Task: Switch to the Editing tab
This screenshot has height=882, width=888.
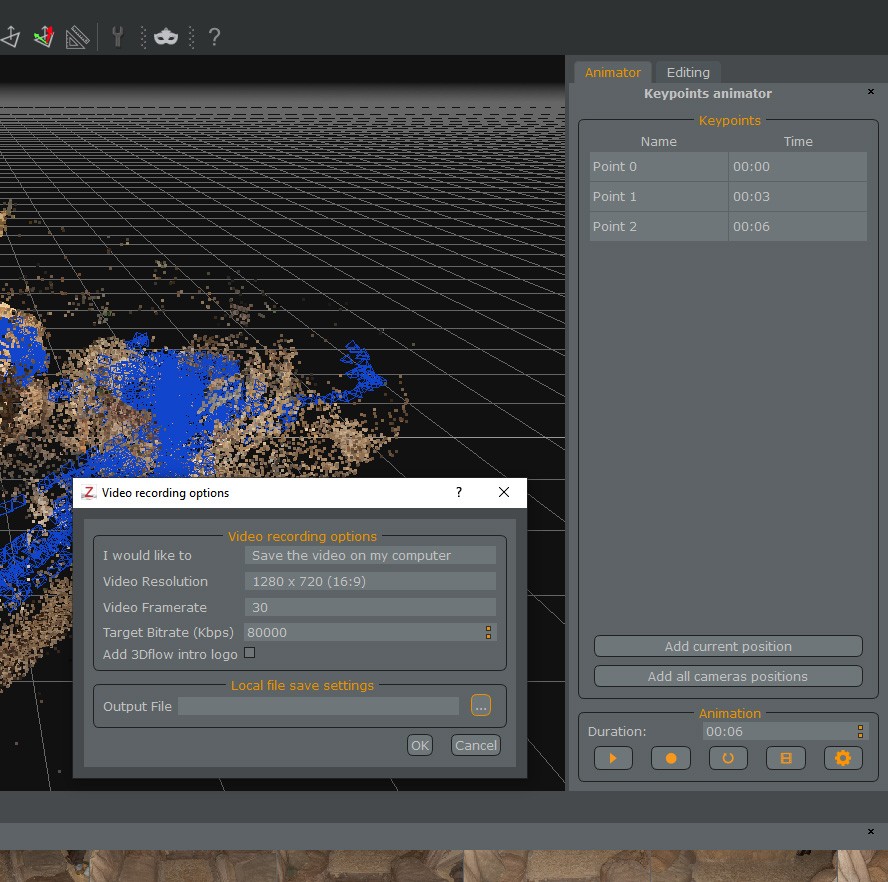Action: coord(688,72)
